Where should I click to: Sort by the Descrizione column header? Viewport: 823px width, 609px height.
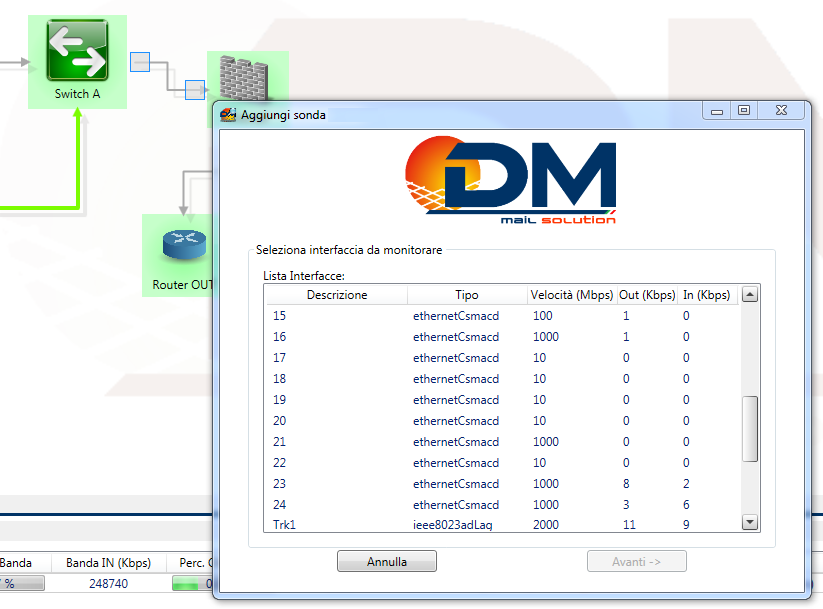click(x=336, y=295)
